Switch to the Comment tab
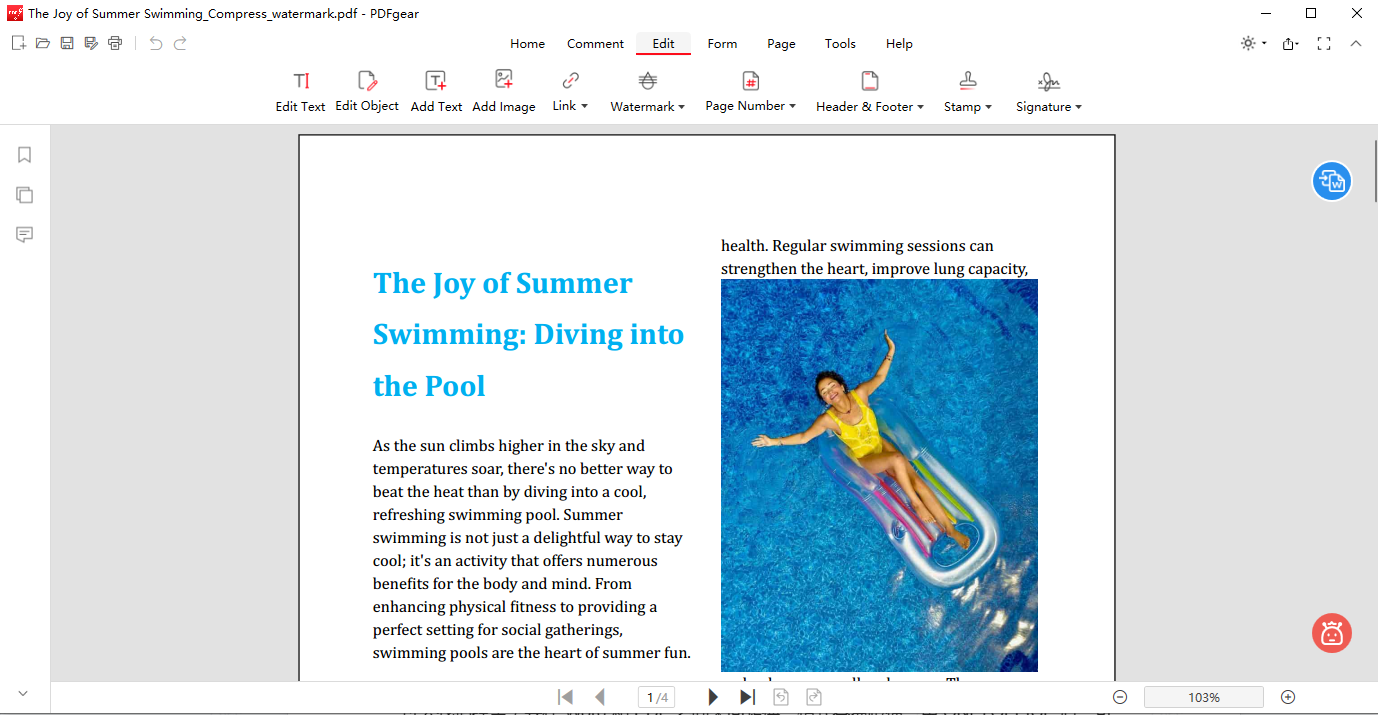Image resolution: width=1378 pixels, height=715 pixels. [595, 44]
